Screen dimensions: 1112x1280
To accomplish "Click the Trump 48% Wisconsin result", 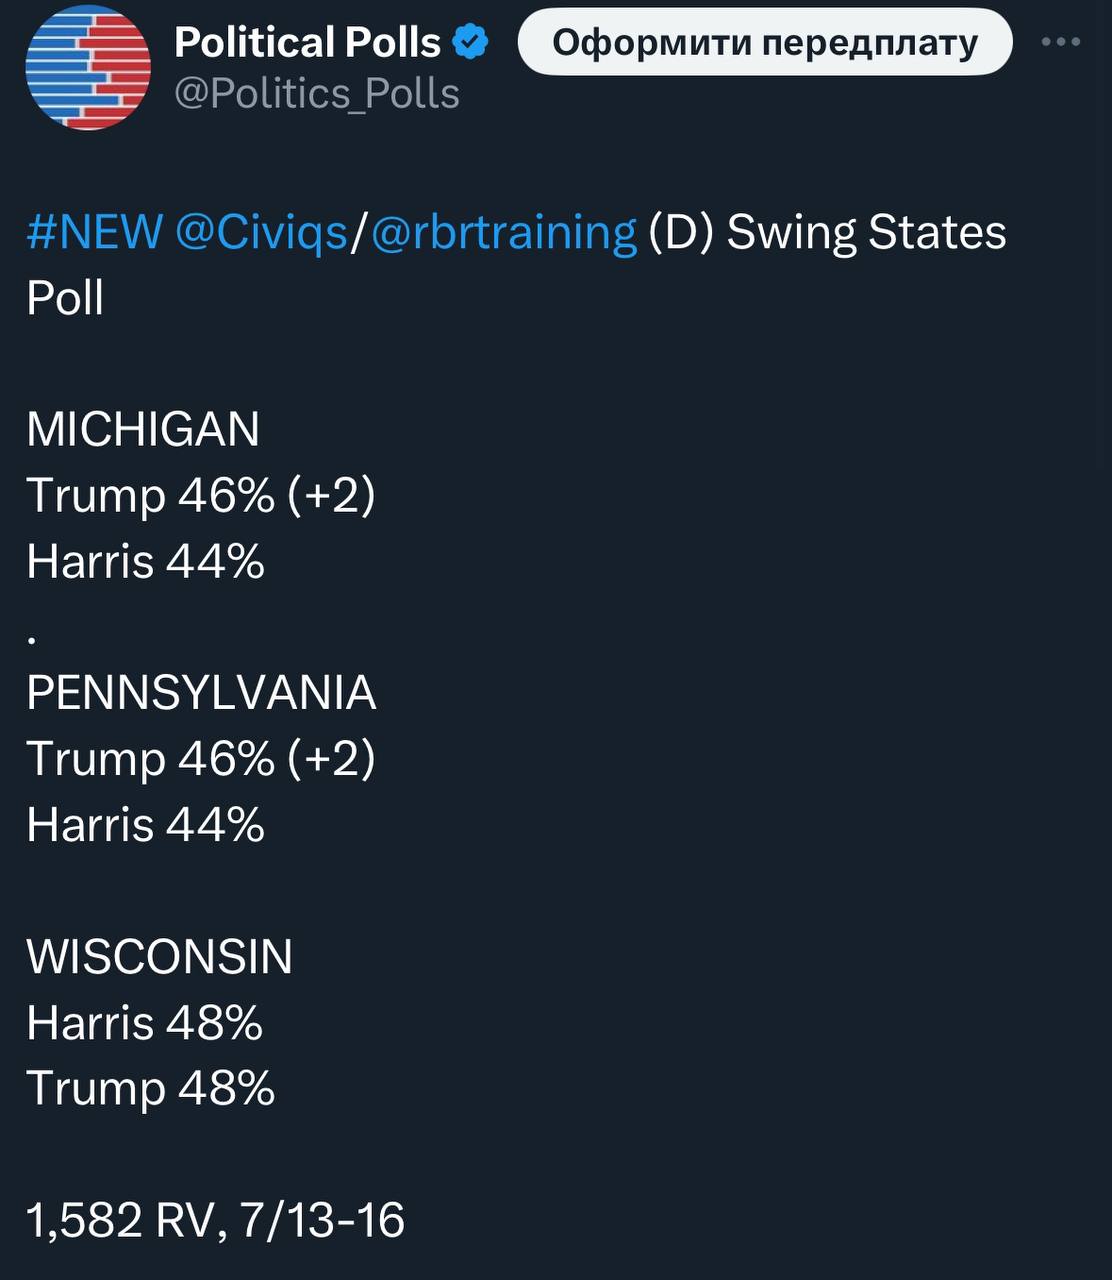I will (150, 1088).
